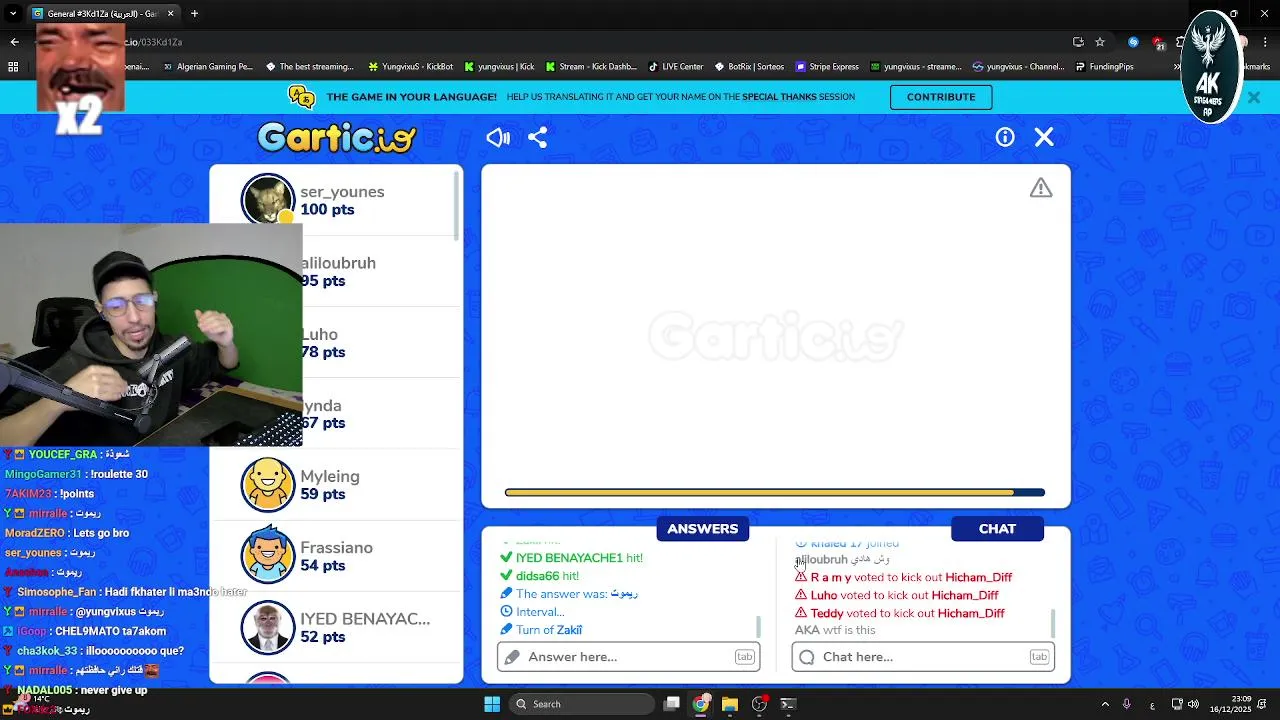Click the microphone tray icon

tap(1127, 704)
